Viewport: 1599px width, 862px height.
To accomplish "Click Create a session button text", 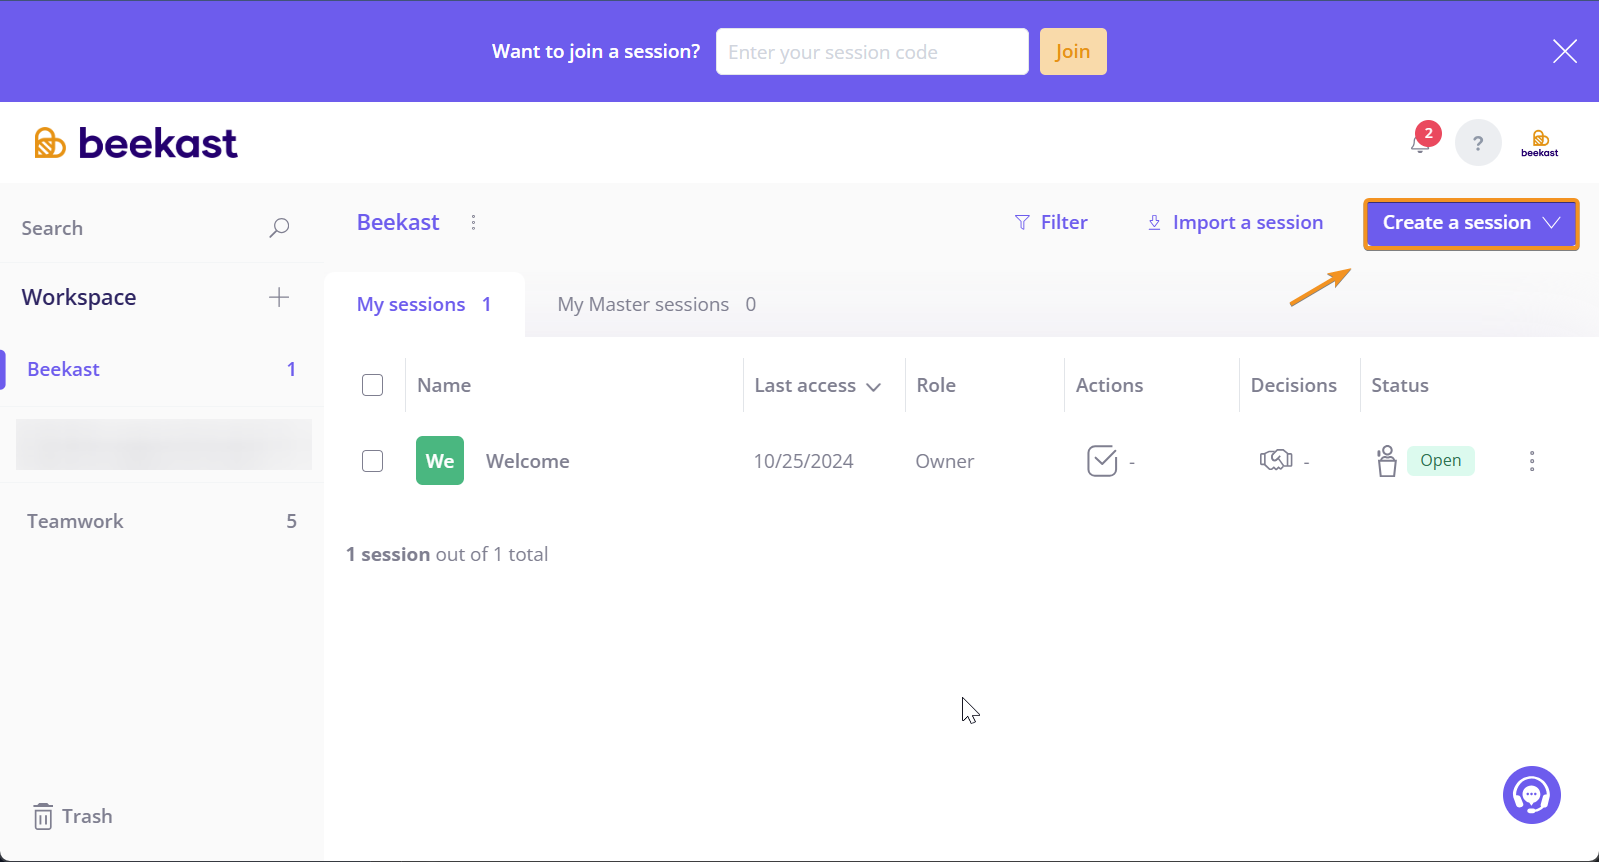I will (x=1457, y=222).
